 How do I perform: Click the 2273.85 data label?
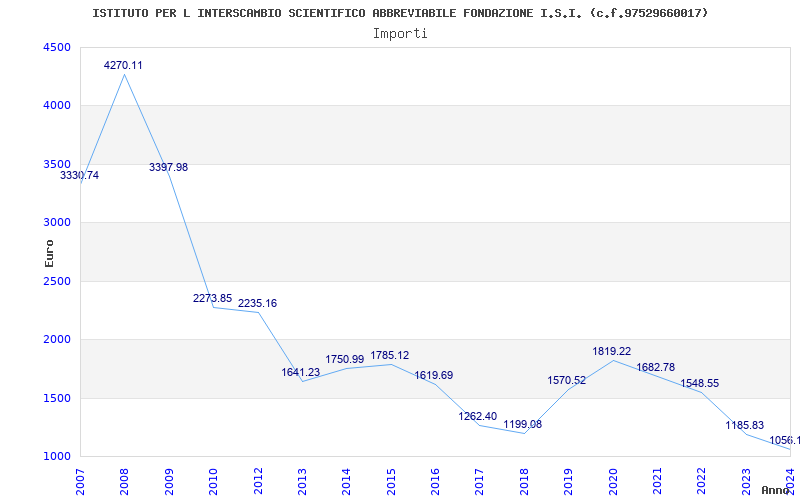click(x=212, y=298)
